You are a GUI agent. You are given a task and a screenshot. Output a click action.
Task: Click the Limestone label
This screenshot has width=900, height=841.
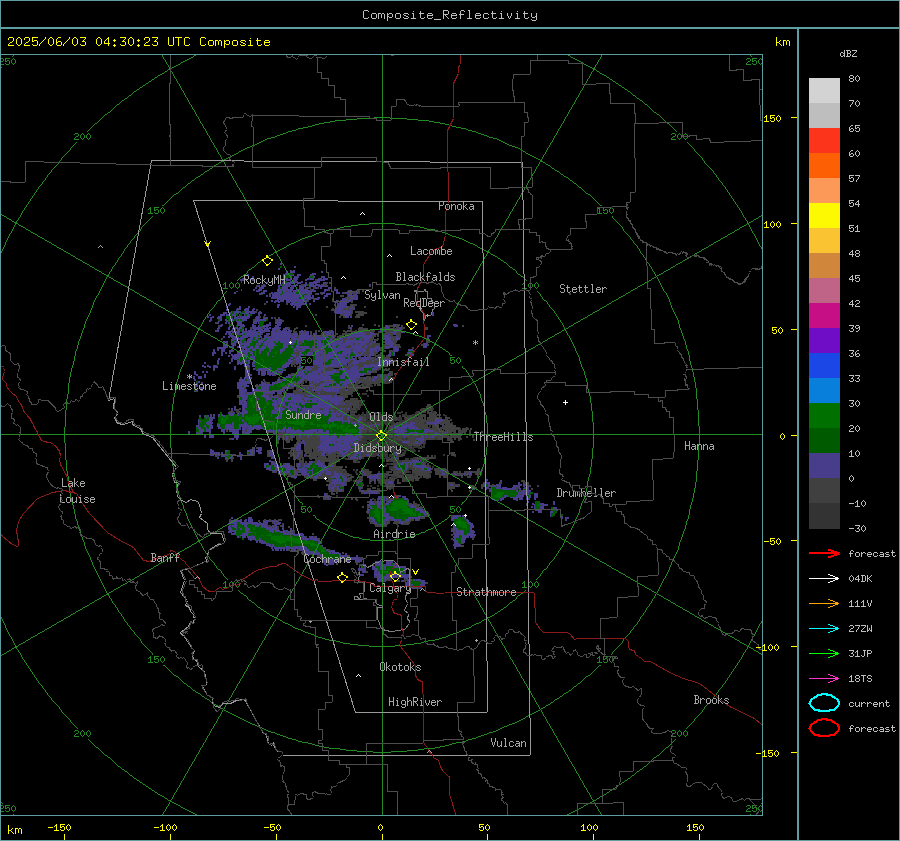click(189, 386)
